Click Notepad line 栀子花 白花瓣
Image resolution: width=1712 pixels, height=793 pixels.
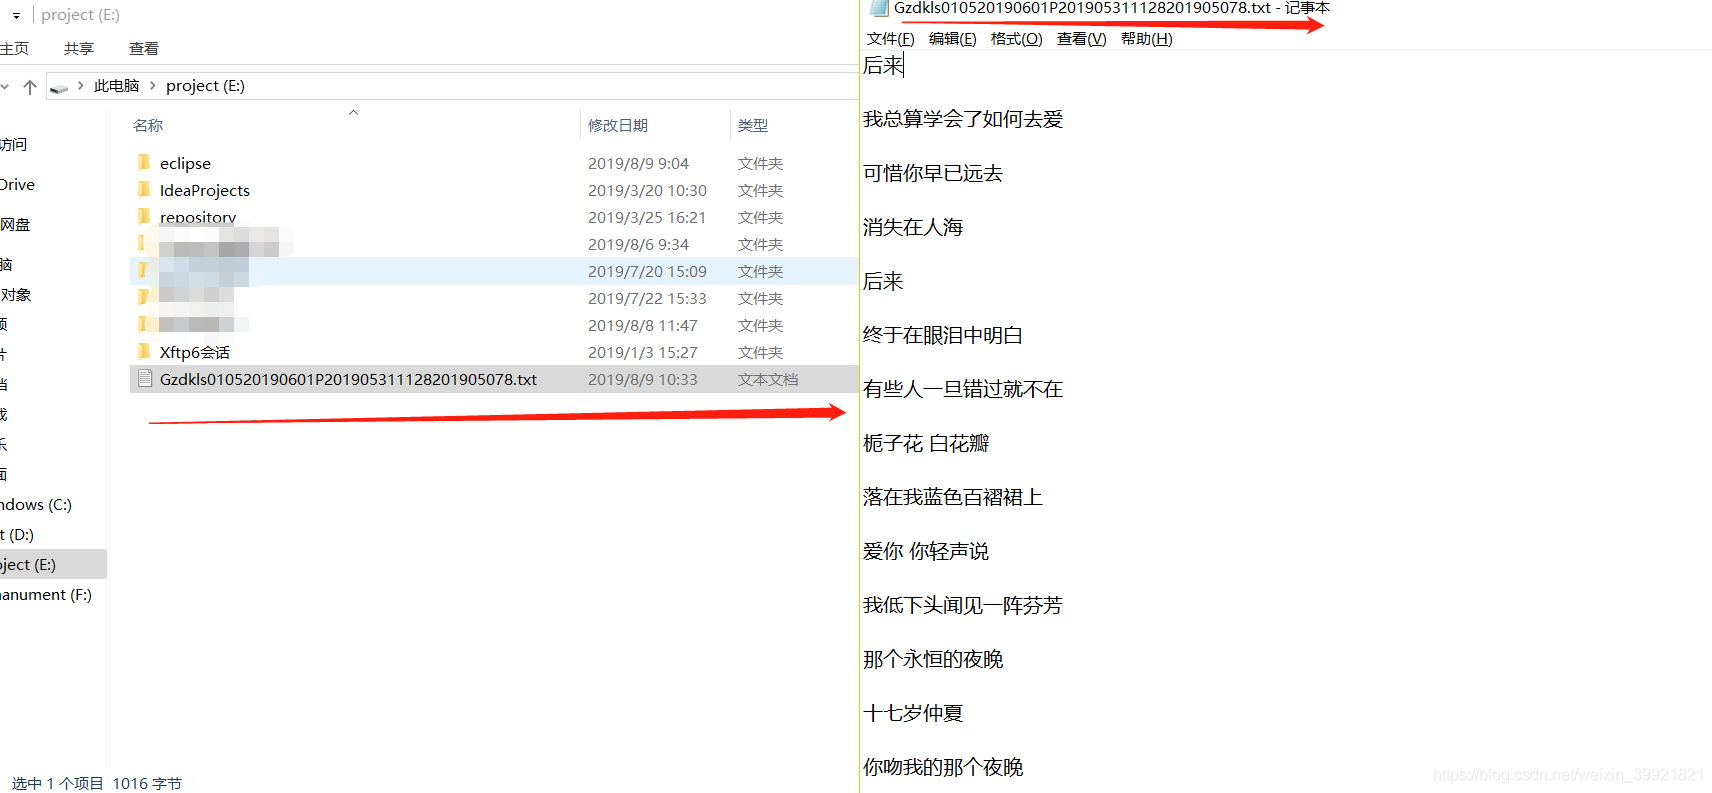926,443
